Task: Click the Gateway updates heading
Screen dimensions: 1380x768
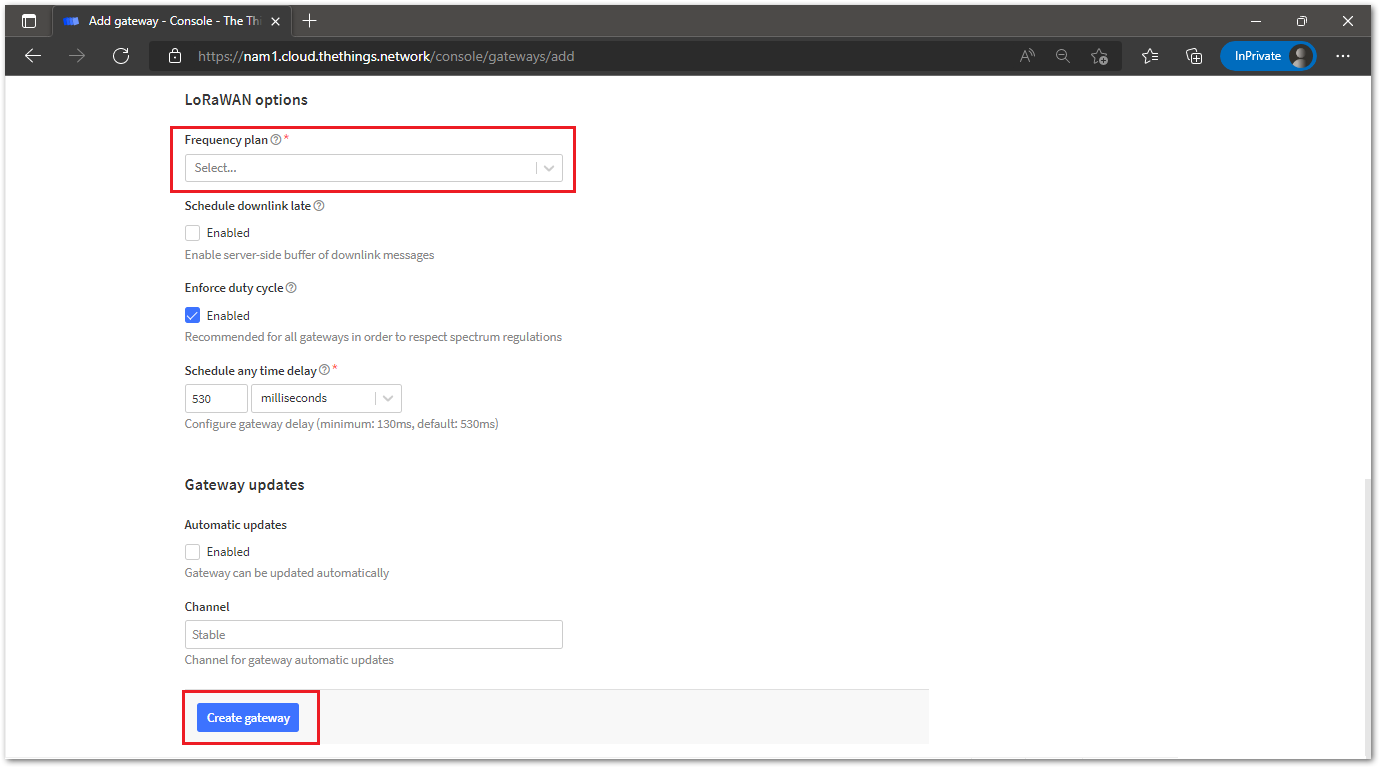Action: 244,485
